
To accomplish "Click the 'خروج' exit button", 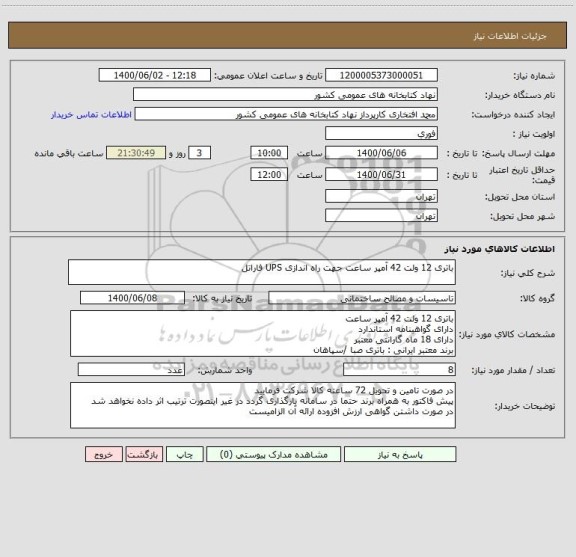I will 104,454.
